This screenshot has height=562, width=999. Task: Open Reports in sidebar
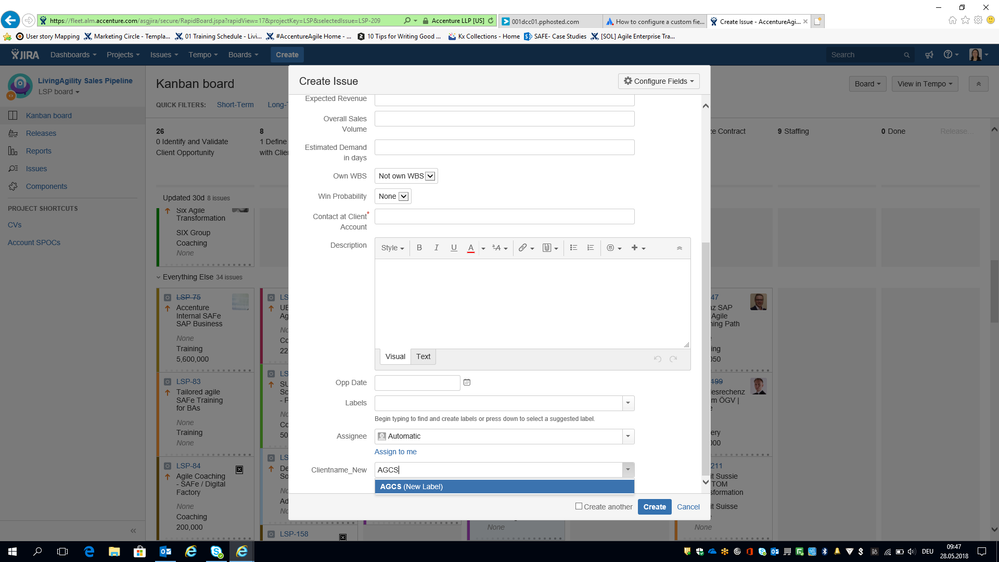(38, 151)
